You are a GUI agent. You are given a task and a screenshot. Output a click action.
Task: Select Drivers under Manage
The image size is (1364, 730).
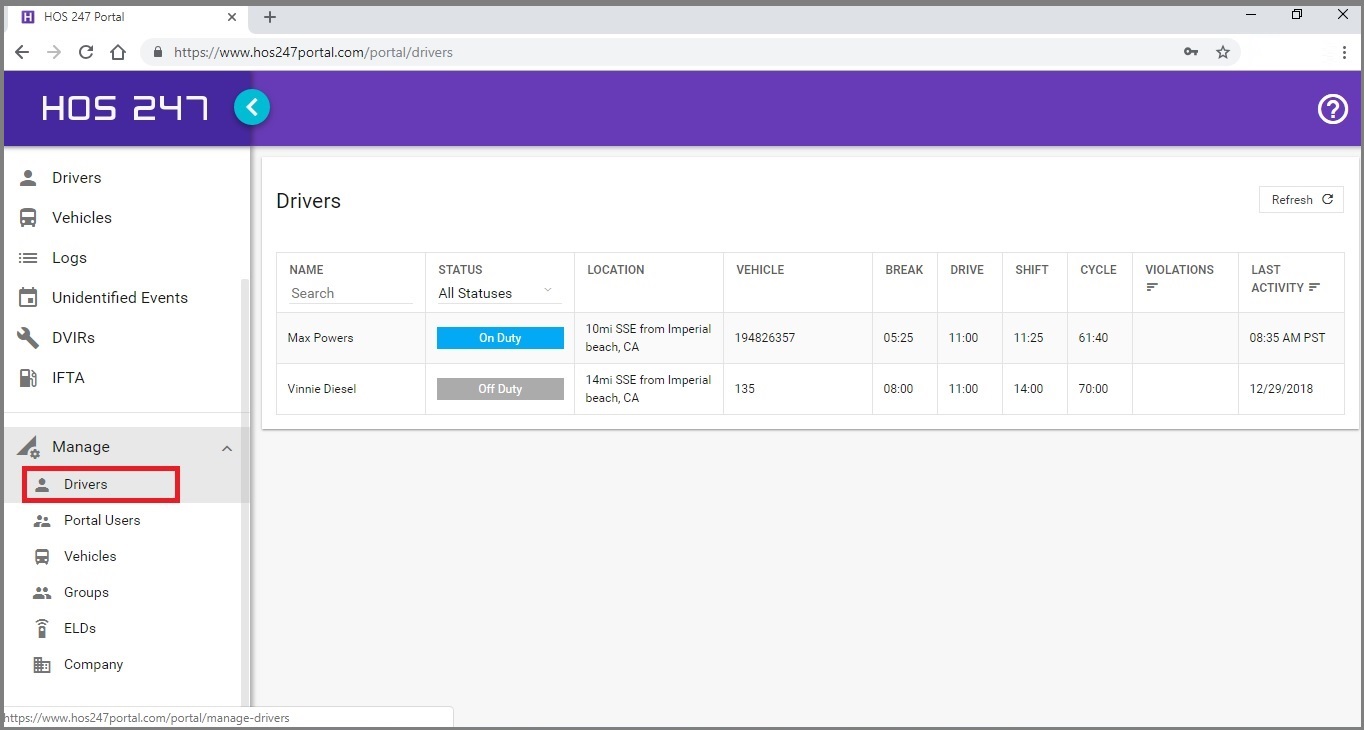point(101,484)
